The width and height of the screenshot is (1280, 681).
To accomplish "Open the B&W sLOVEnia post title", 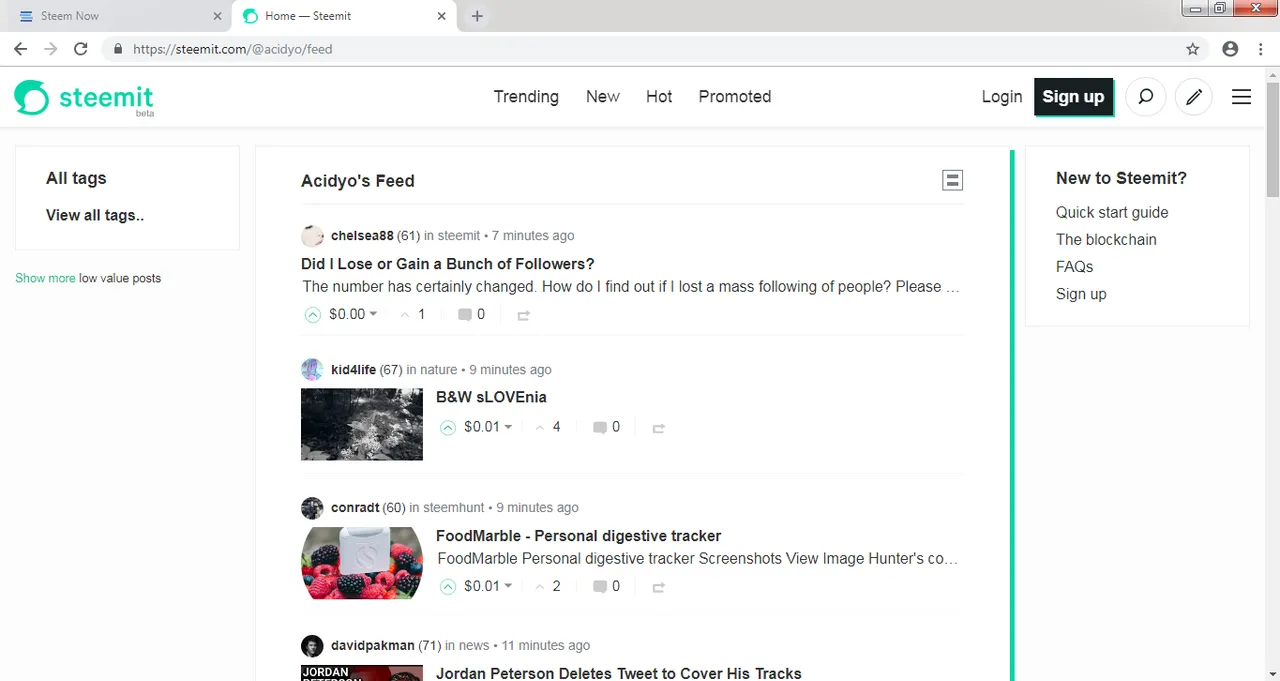I will 491,397.
